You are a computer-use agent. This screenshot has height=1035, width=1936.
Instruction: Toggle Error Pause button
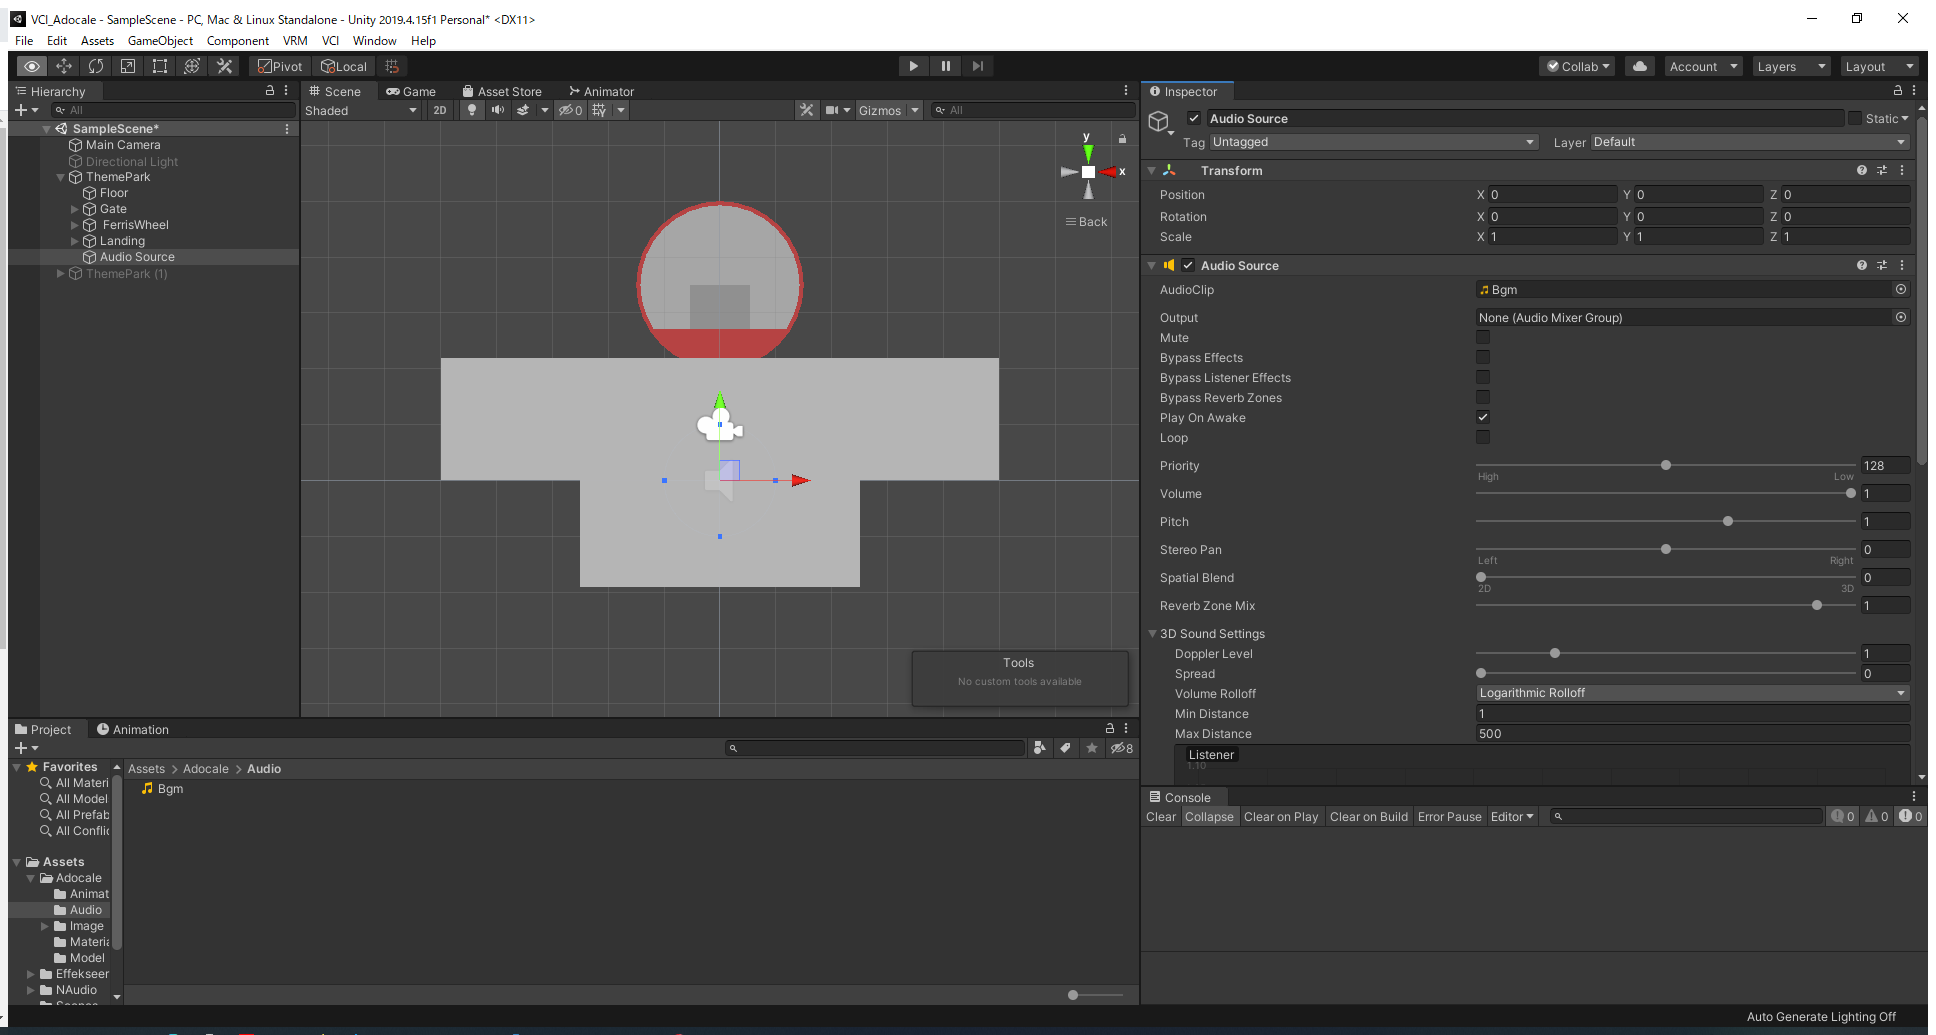click(1449, 817)
